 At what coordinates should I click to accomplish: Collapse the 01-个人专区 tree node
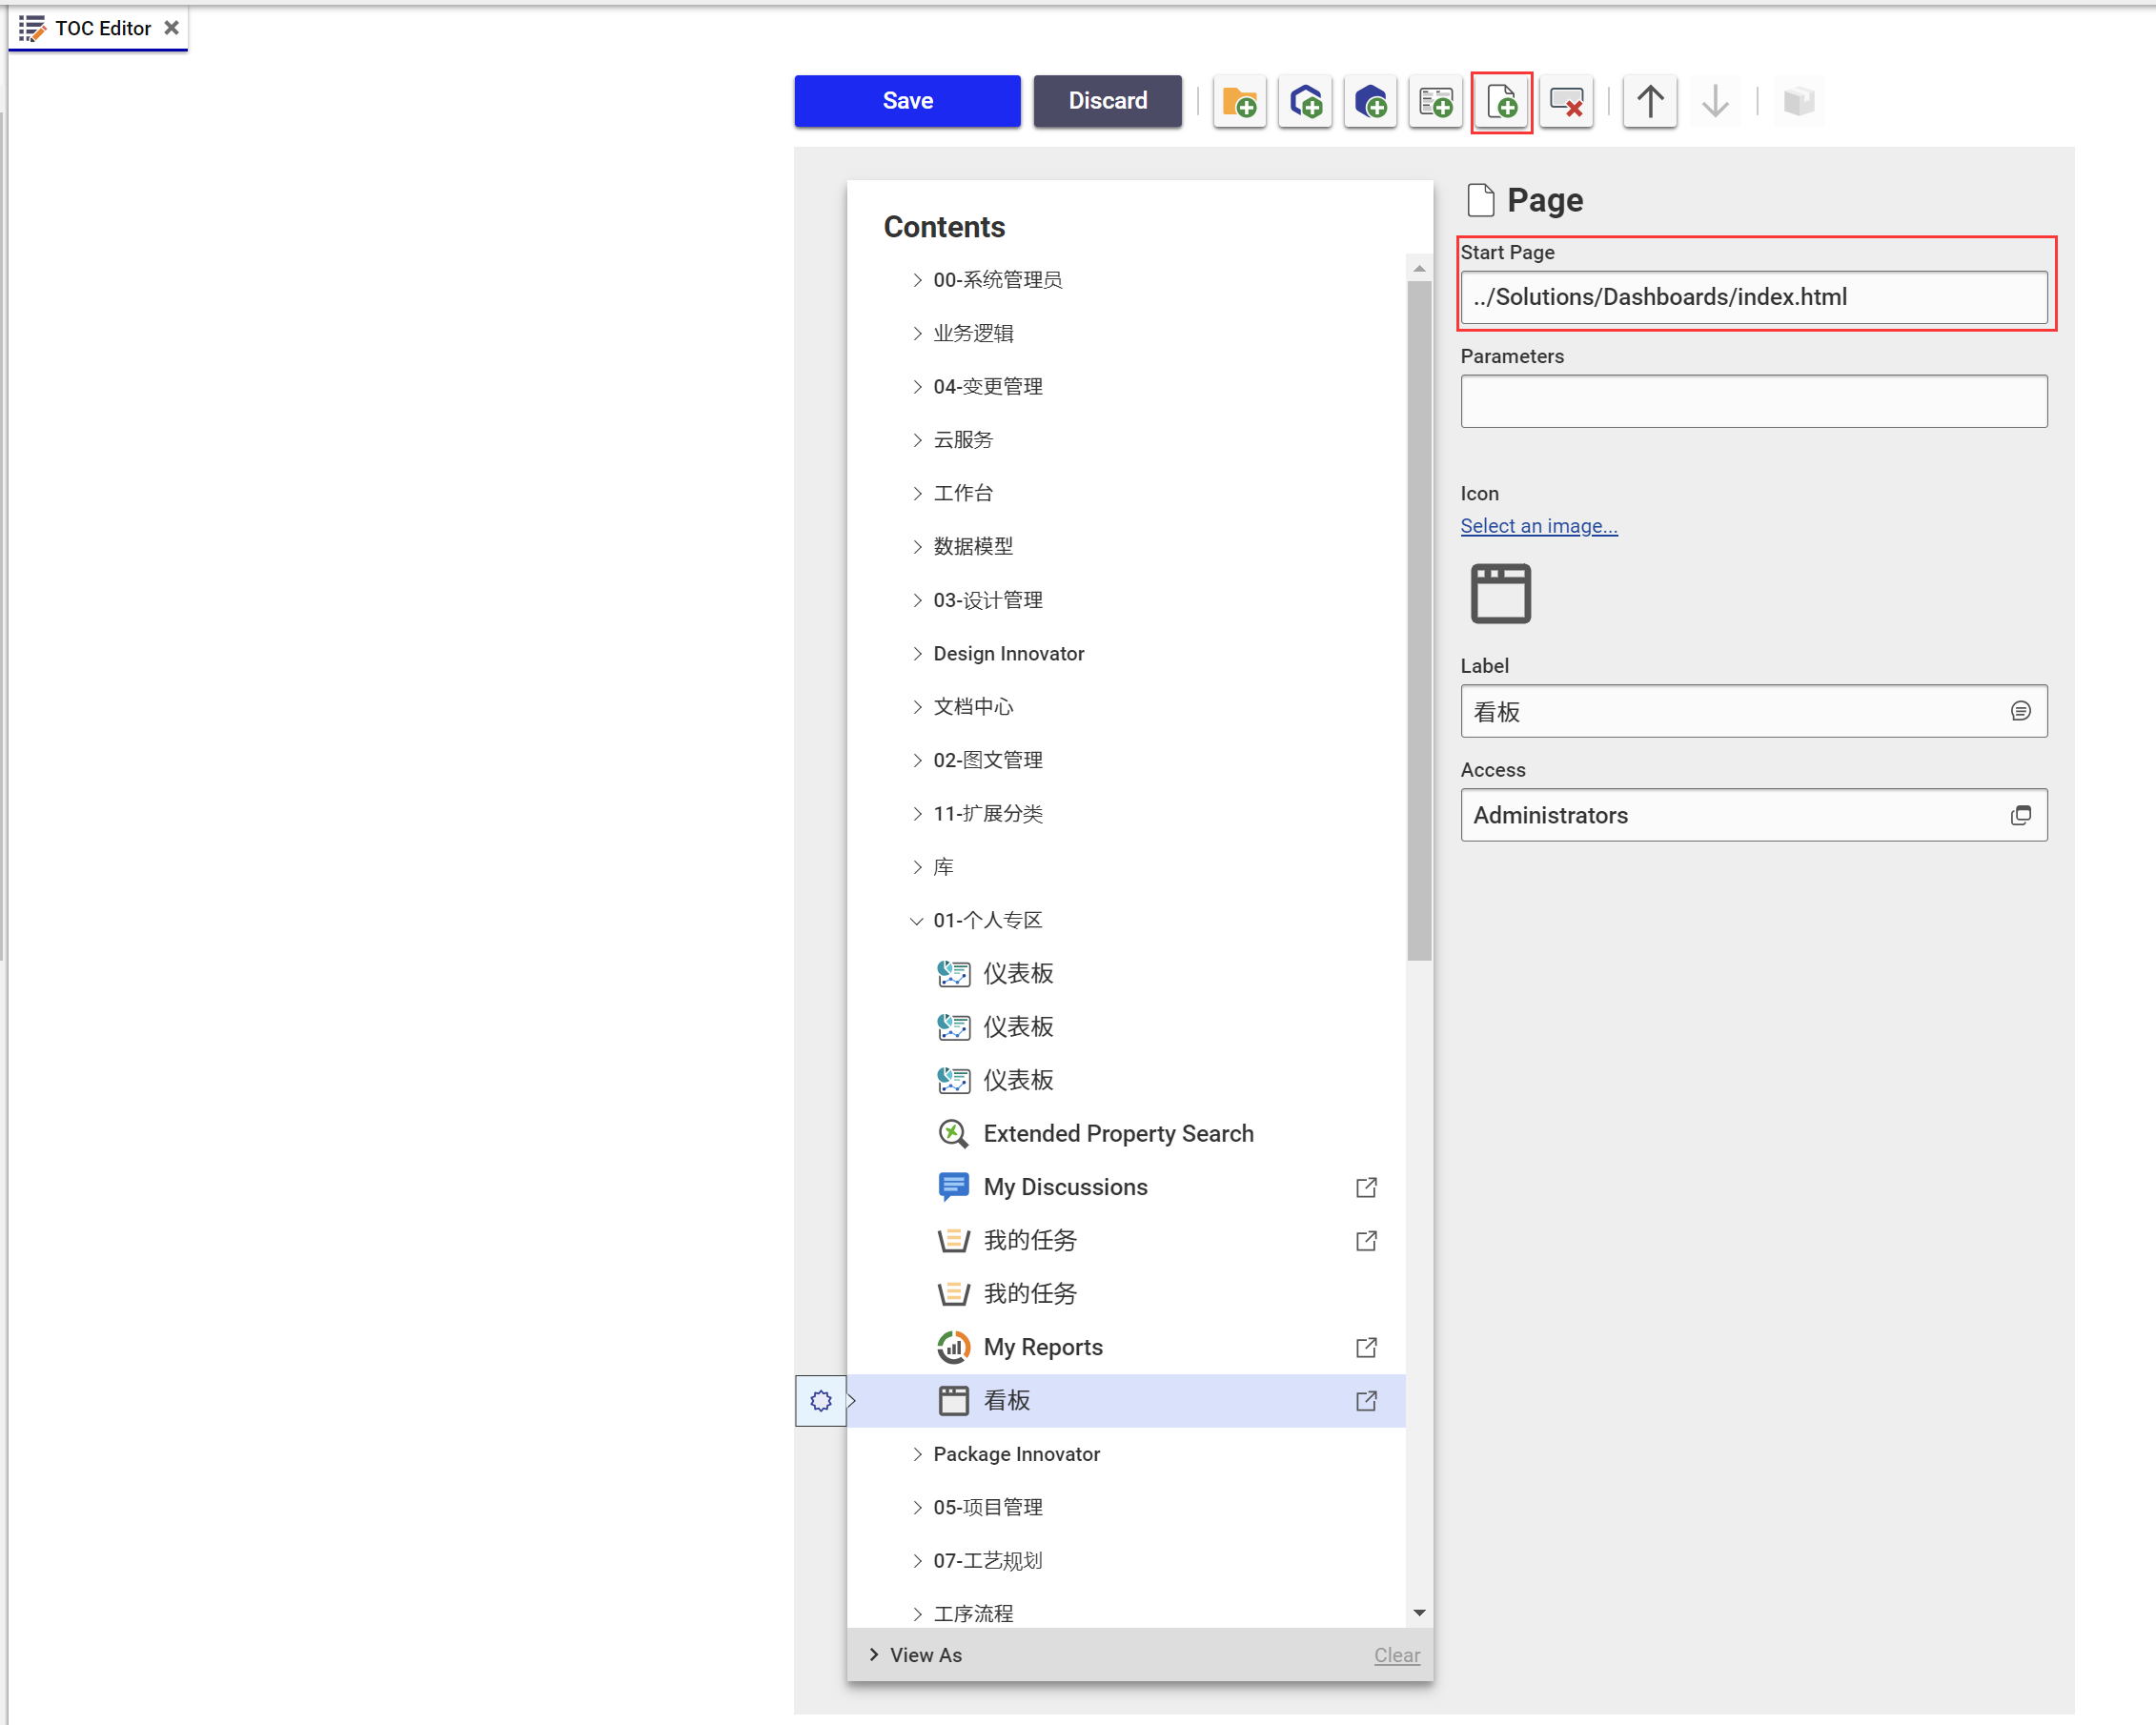916,920
